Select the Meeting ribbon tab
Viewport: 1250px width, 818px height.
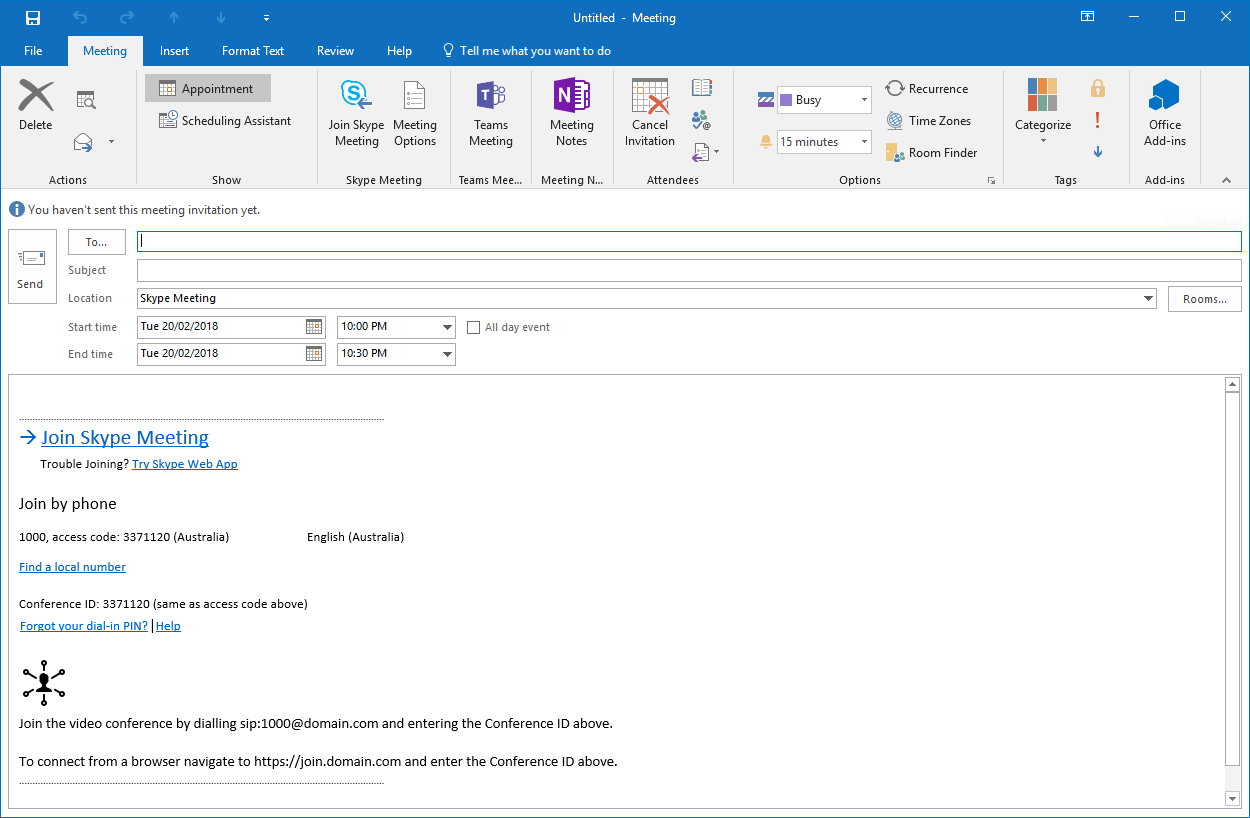click(105, 51)
